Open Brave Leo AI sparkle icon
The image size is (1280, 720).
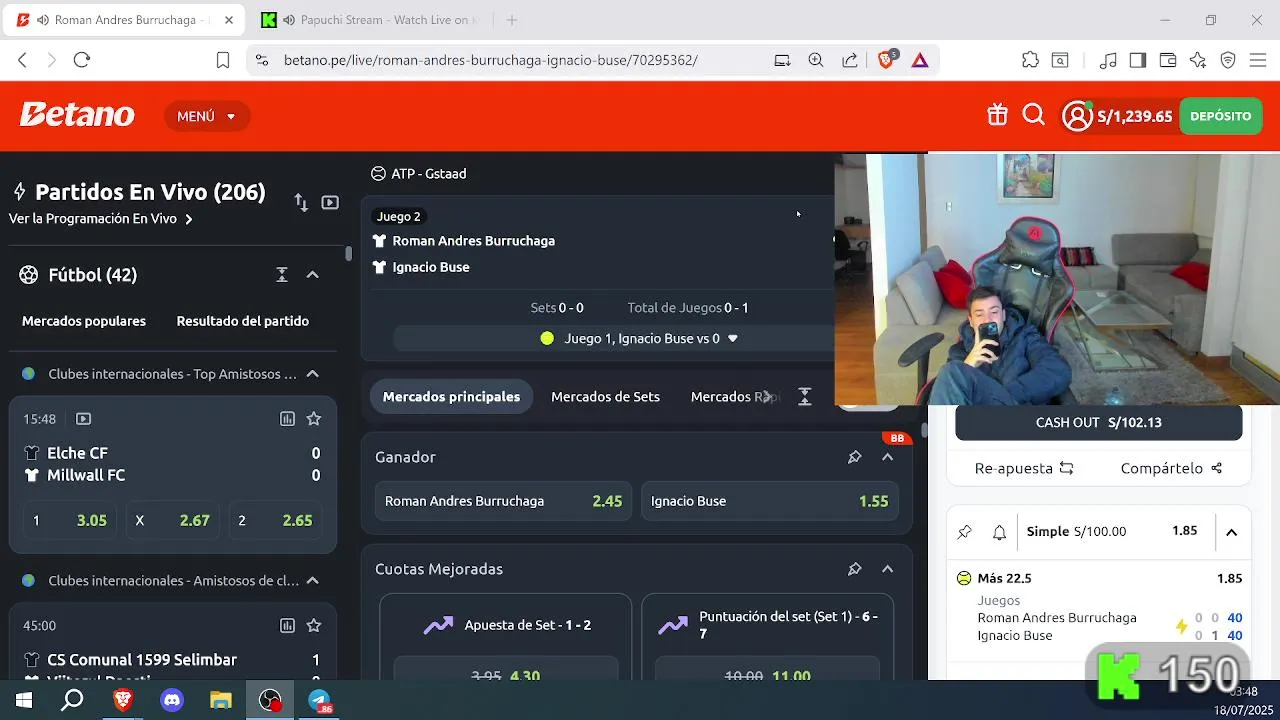pyautogui.click(x=1198, y=60)
